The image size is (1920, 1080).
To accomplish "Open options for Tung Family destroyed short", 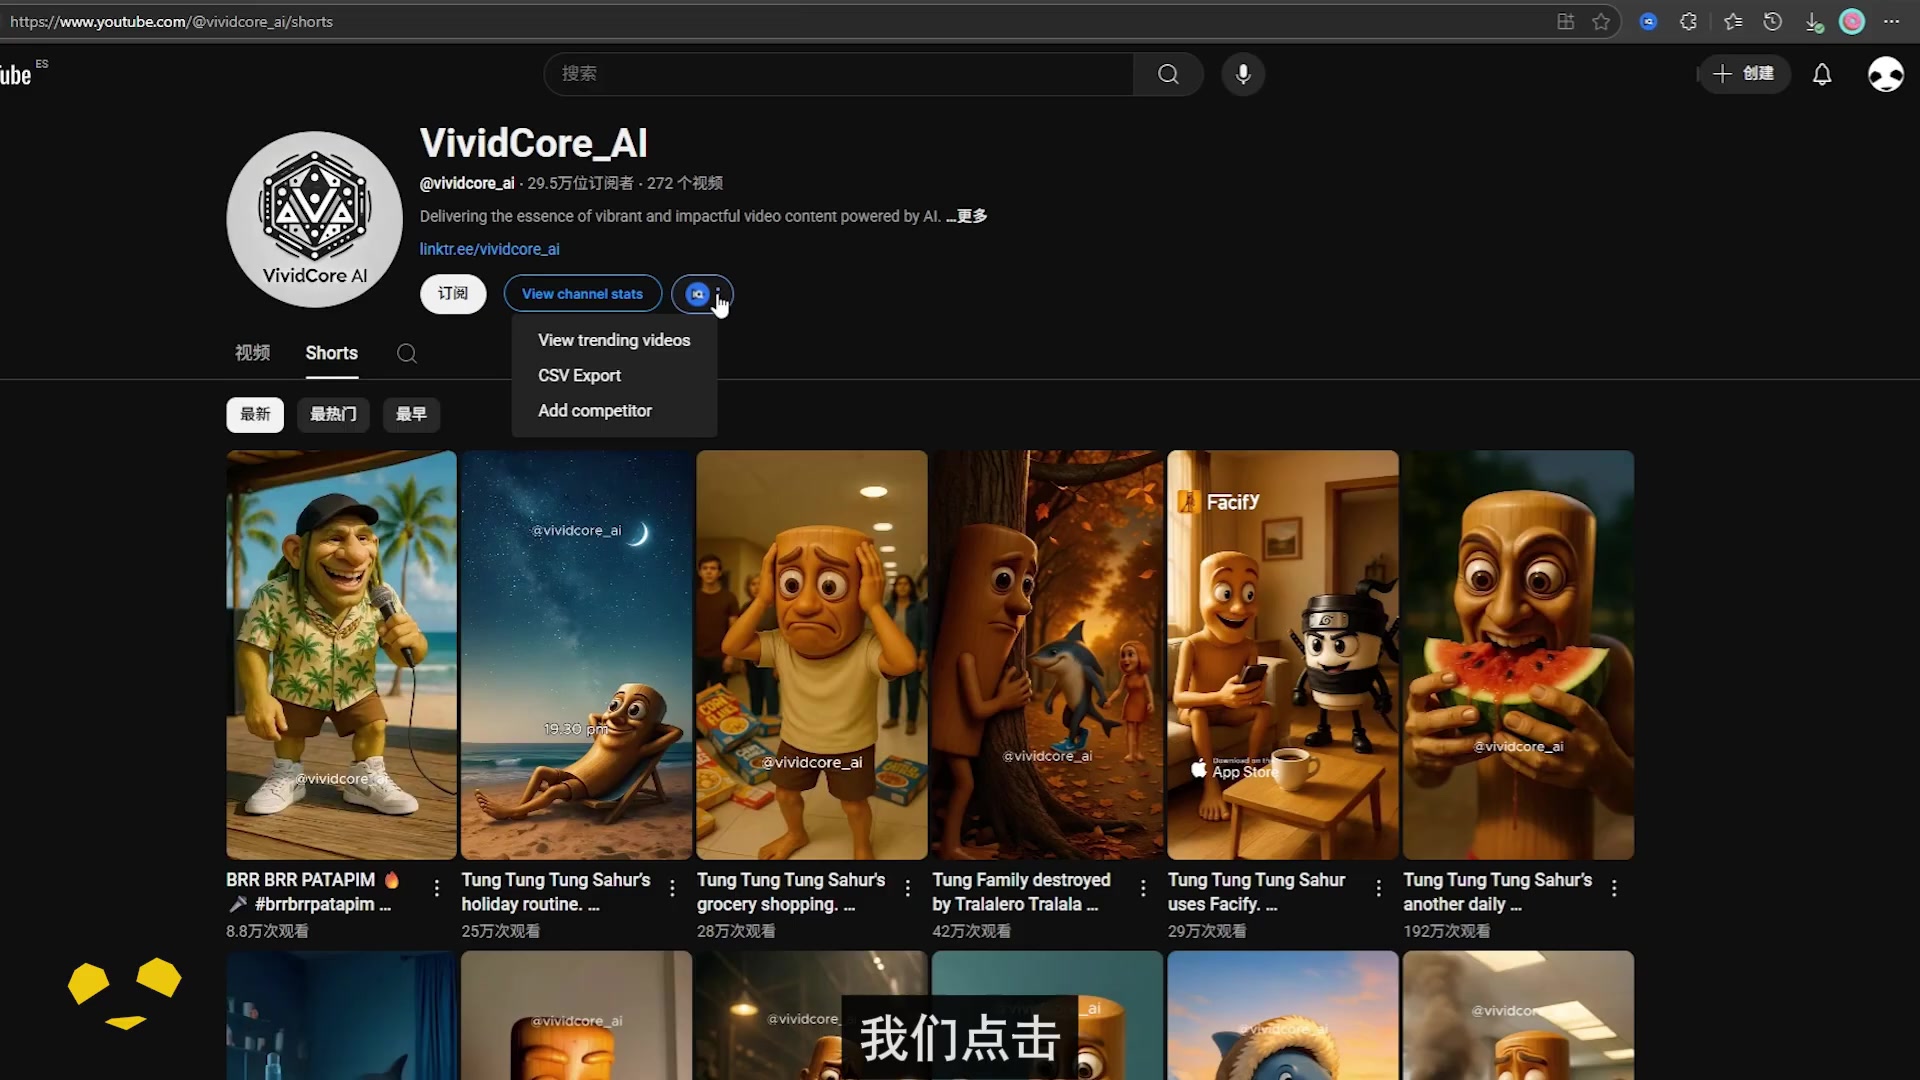I will click(1143, 887).
